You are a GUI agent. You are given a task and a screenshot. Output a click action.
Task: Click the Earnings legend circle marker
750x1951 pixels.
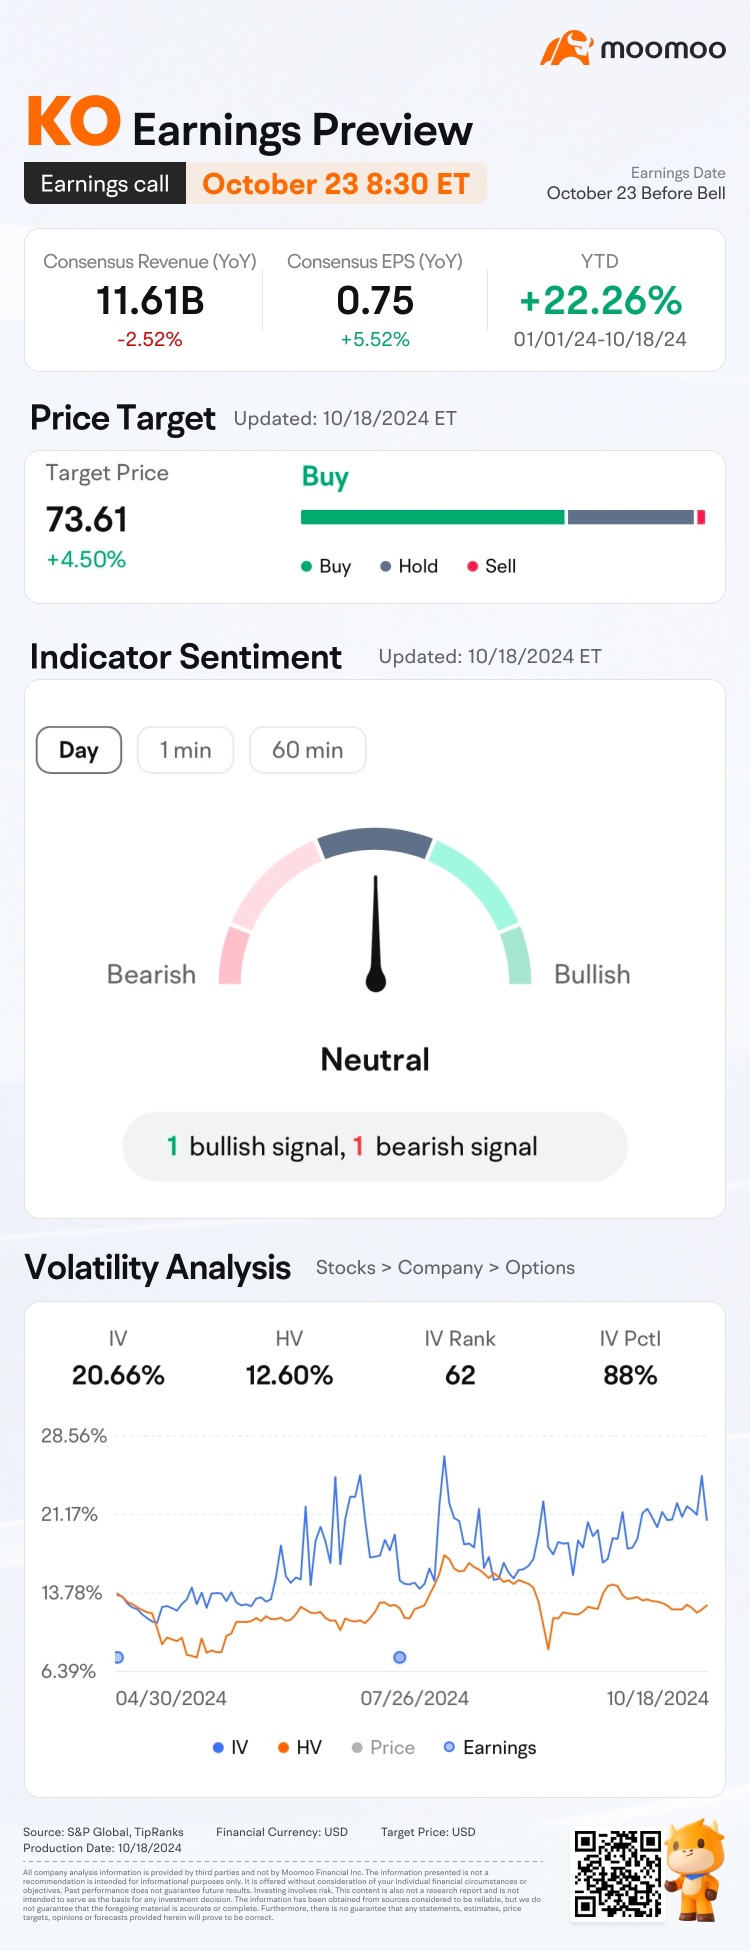click(449, 1747)
